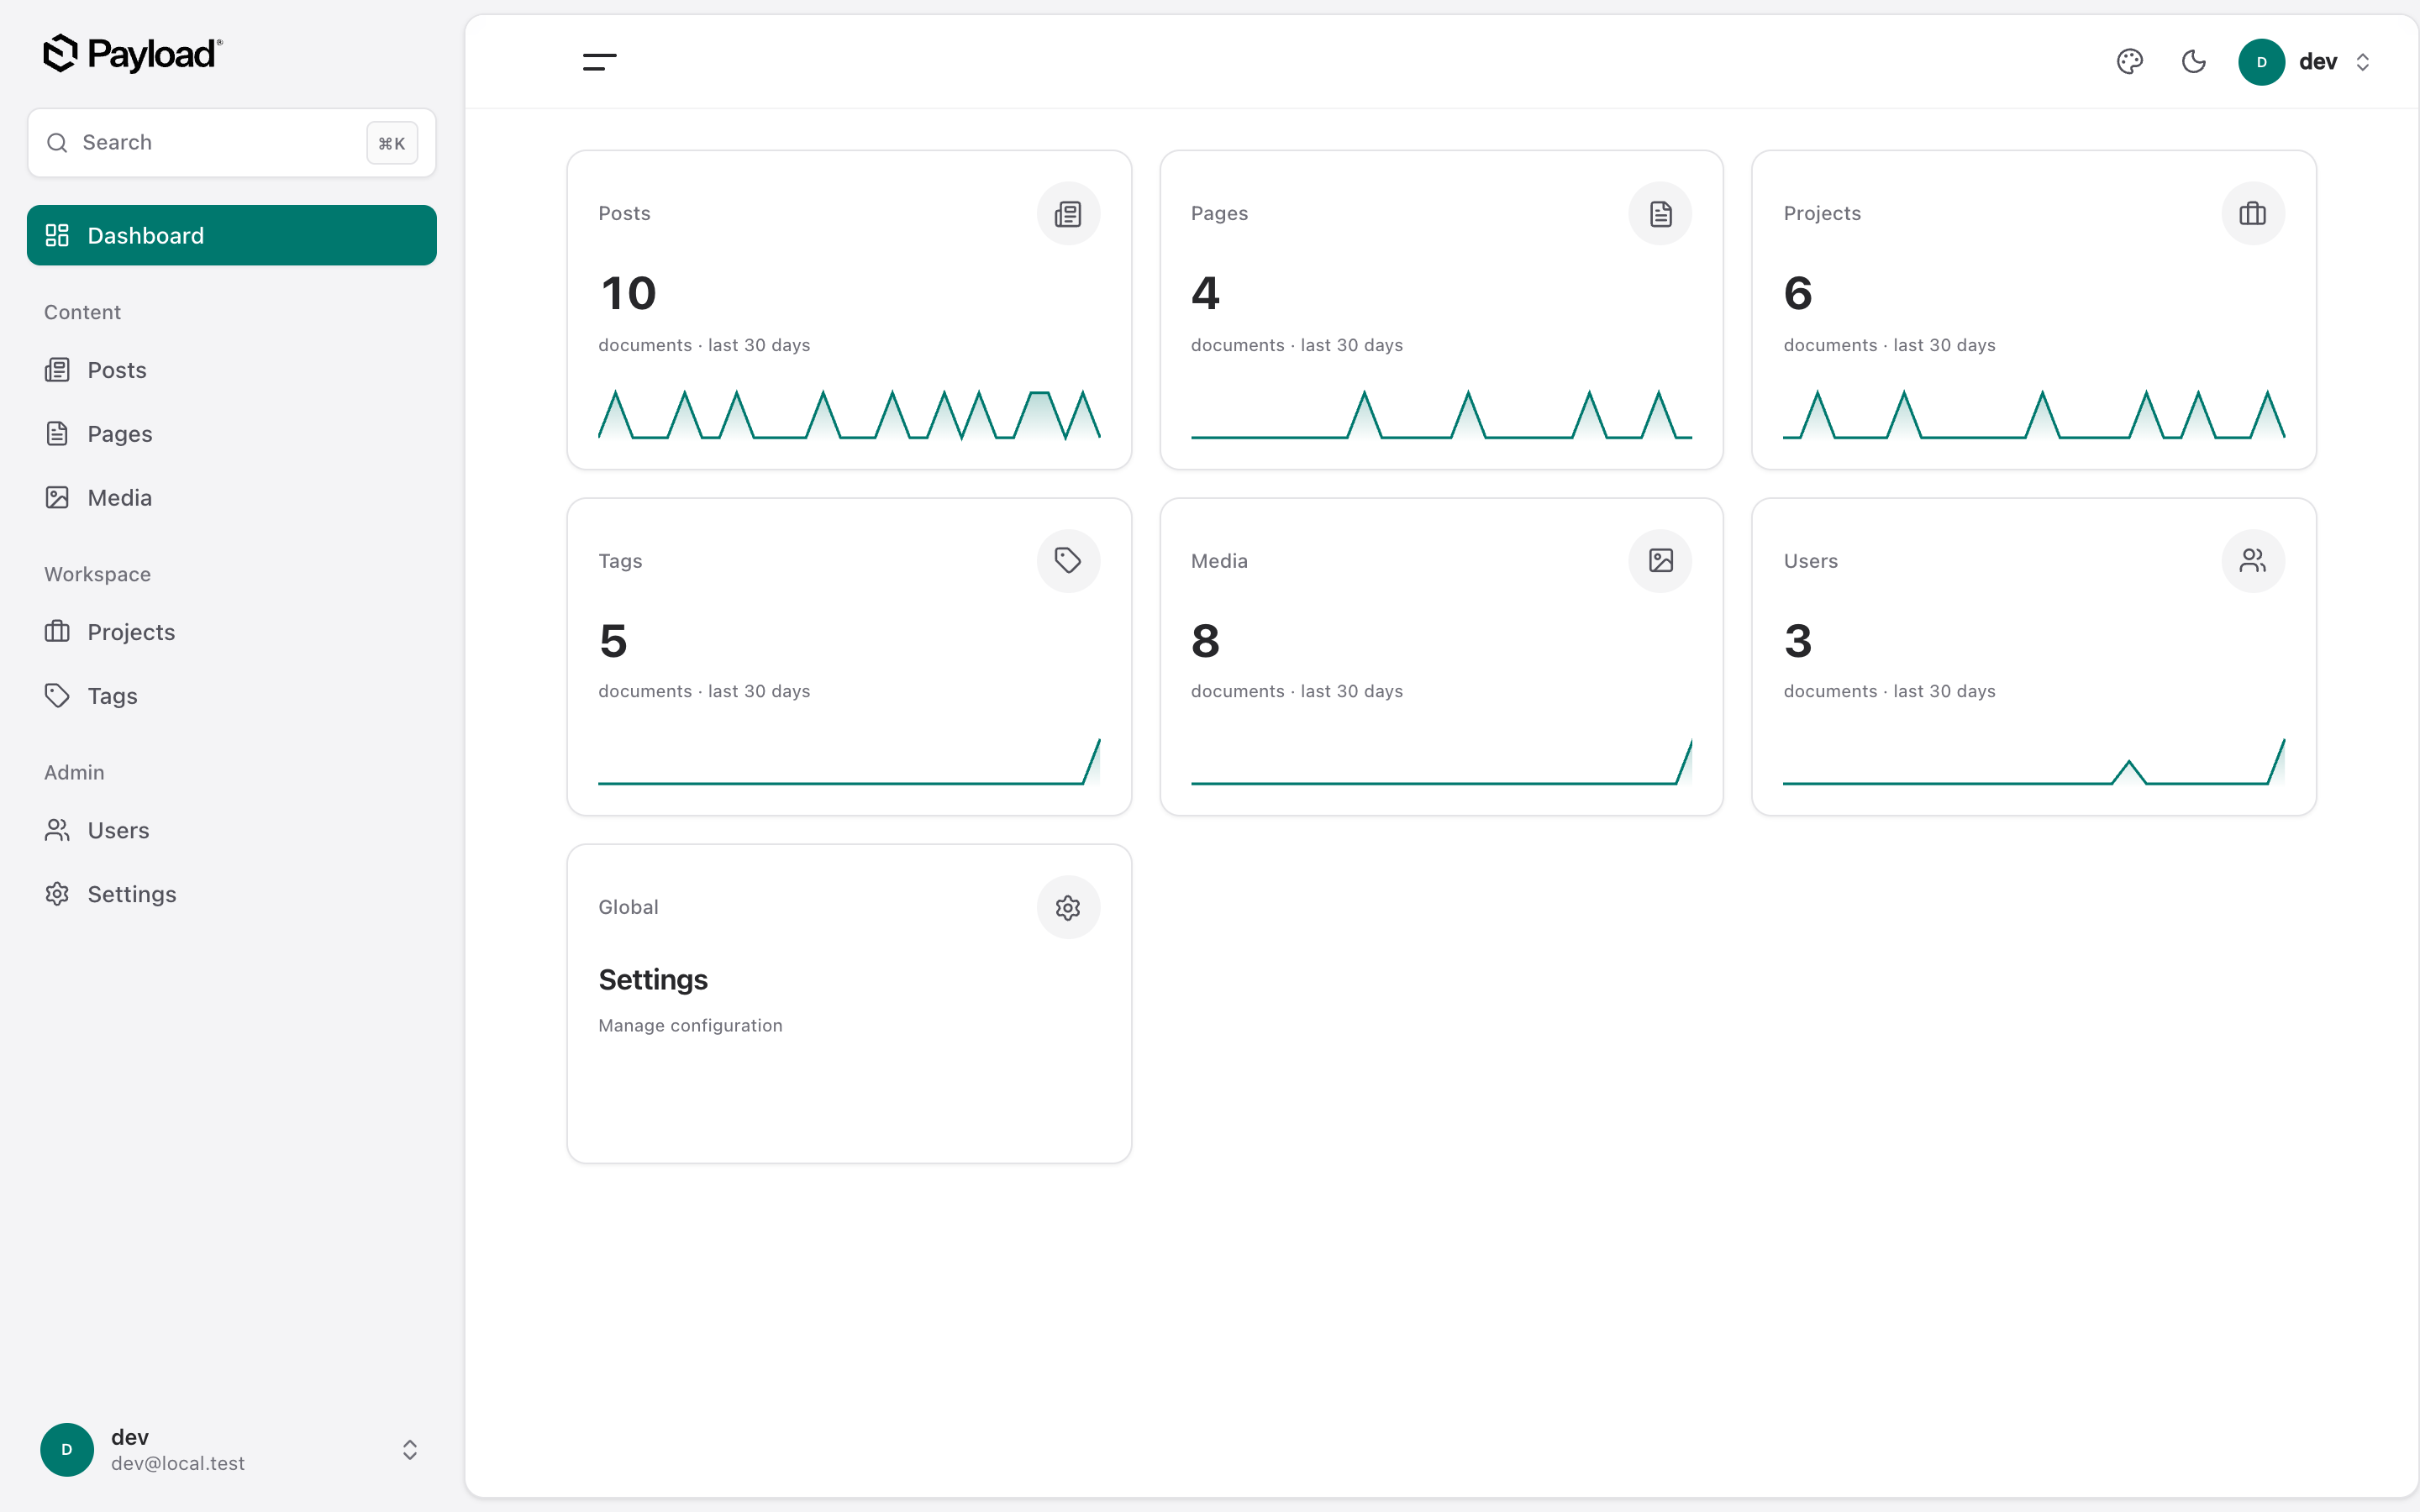Click the Tags icon in sidebar
This screenshot has height=1512, width=2420.
57,696
